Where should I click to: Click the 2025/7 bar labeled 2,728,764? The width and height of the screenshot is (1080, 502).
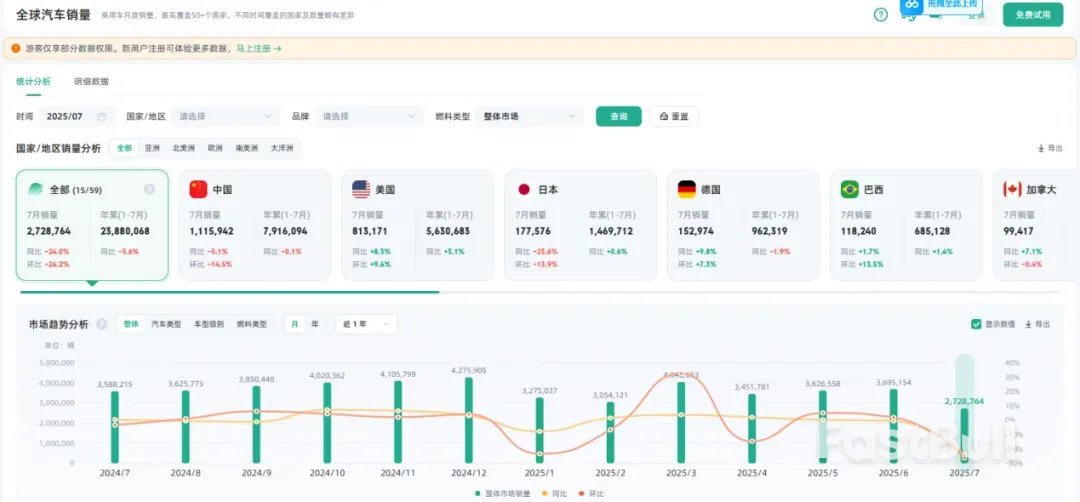click(x=964, y=435)
